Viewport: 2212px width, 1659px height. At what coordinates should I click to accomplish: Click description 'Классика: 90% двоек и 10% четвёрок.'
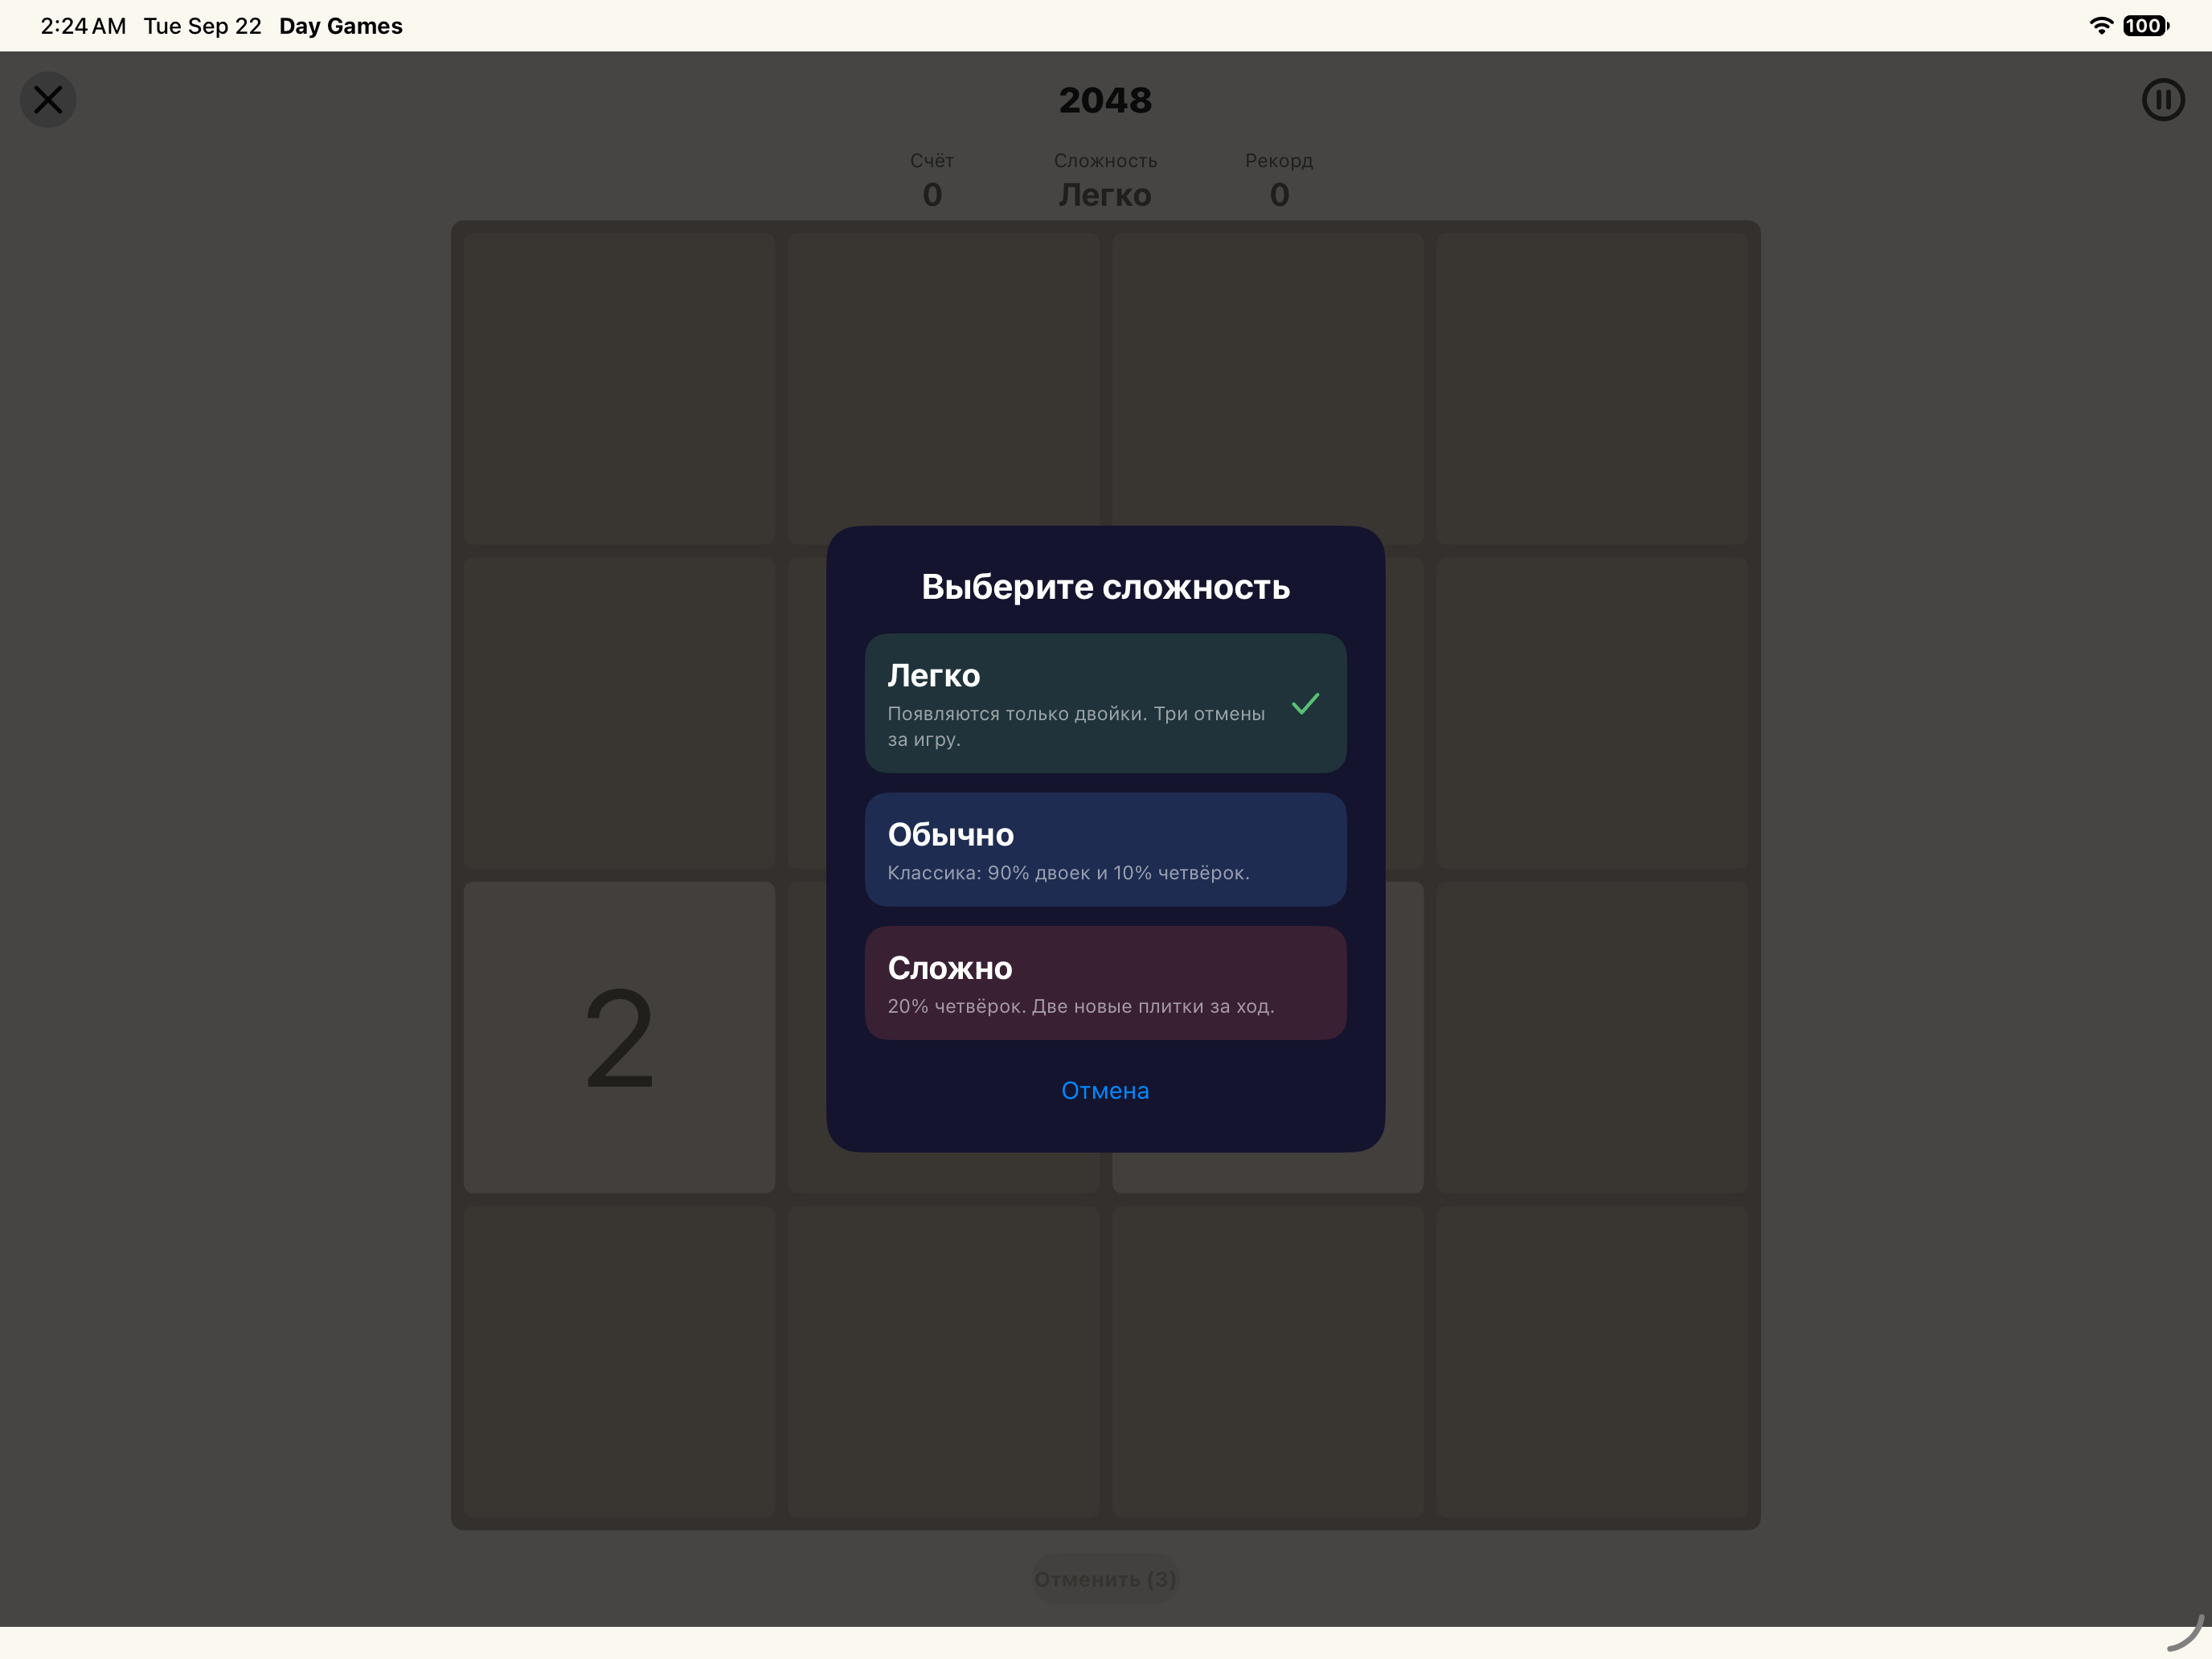pos(1068,873)
